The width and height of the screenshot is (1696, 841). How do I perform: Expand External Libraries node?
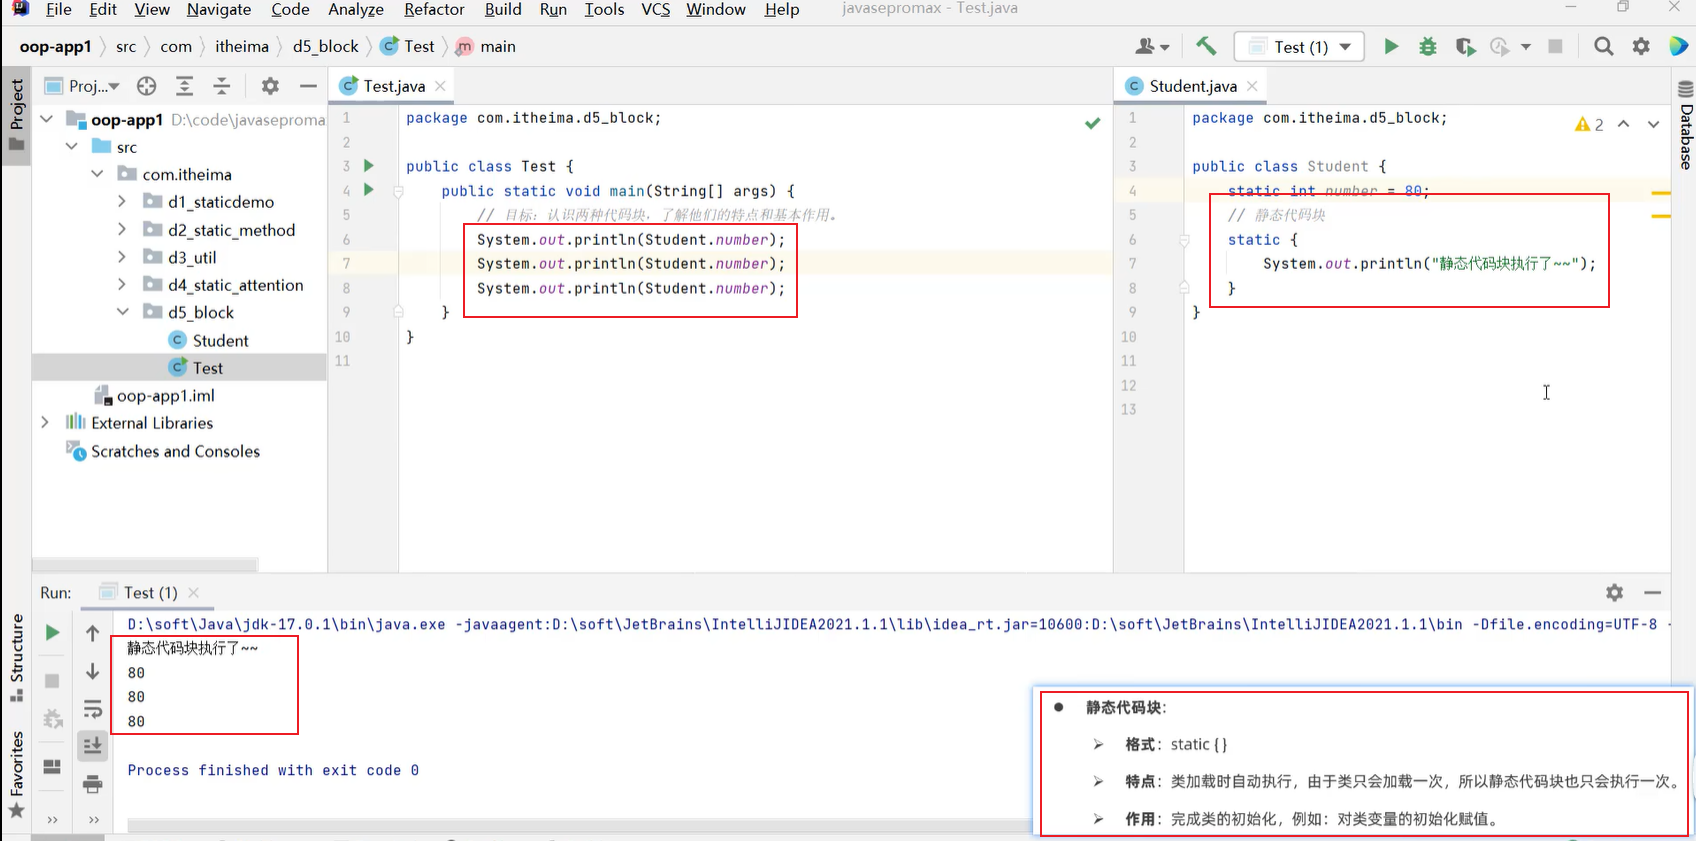coord(45,423)
